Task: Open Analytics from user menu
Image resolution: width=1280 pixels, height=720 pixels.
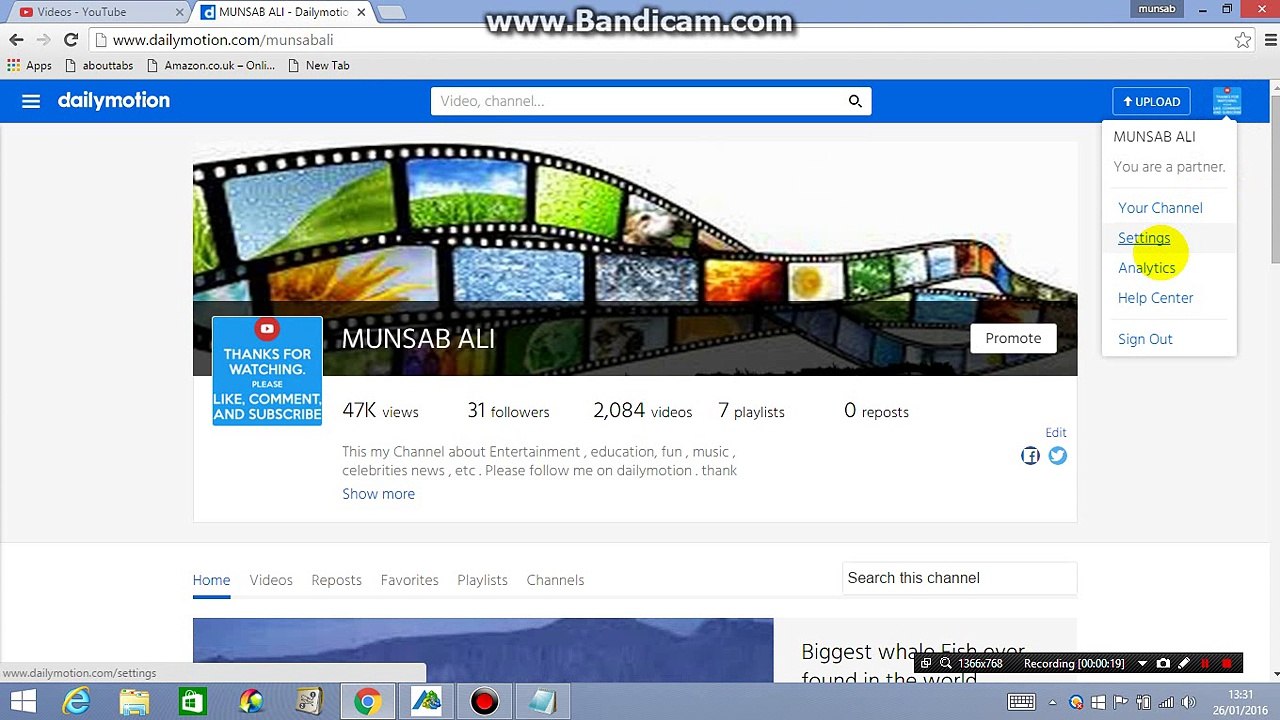Action: tap(1147, 268)
